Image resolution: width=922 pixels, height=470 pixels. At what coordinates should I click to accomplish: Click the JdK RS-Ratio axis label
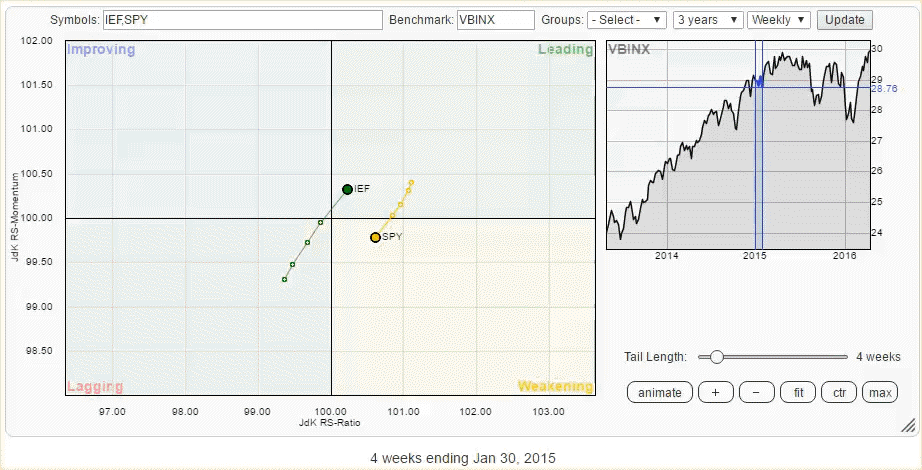point(329,423)
